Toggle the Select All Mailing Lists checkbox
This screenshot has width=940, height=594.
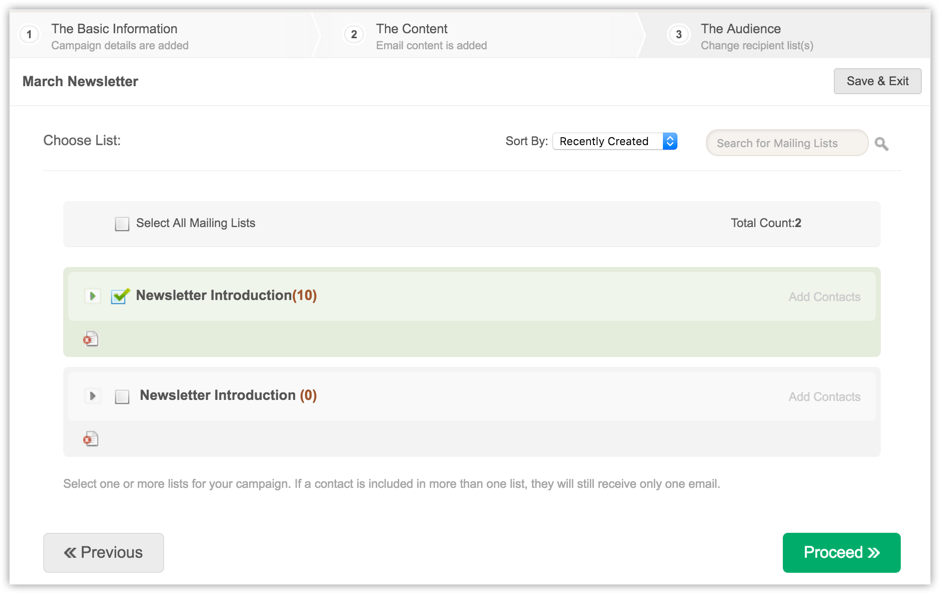point(122,224)
